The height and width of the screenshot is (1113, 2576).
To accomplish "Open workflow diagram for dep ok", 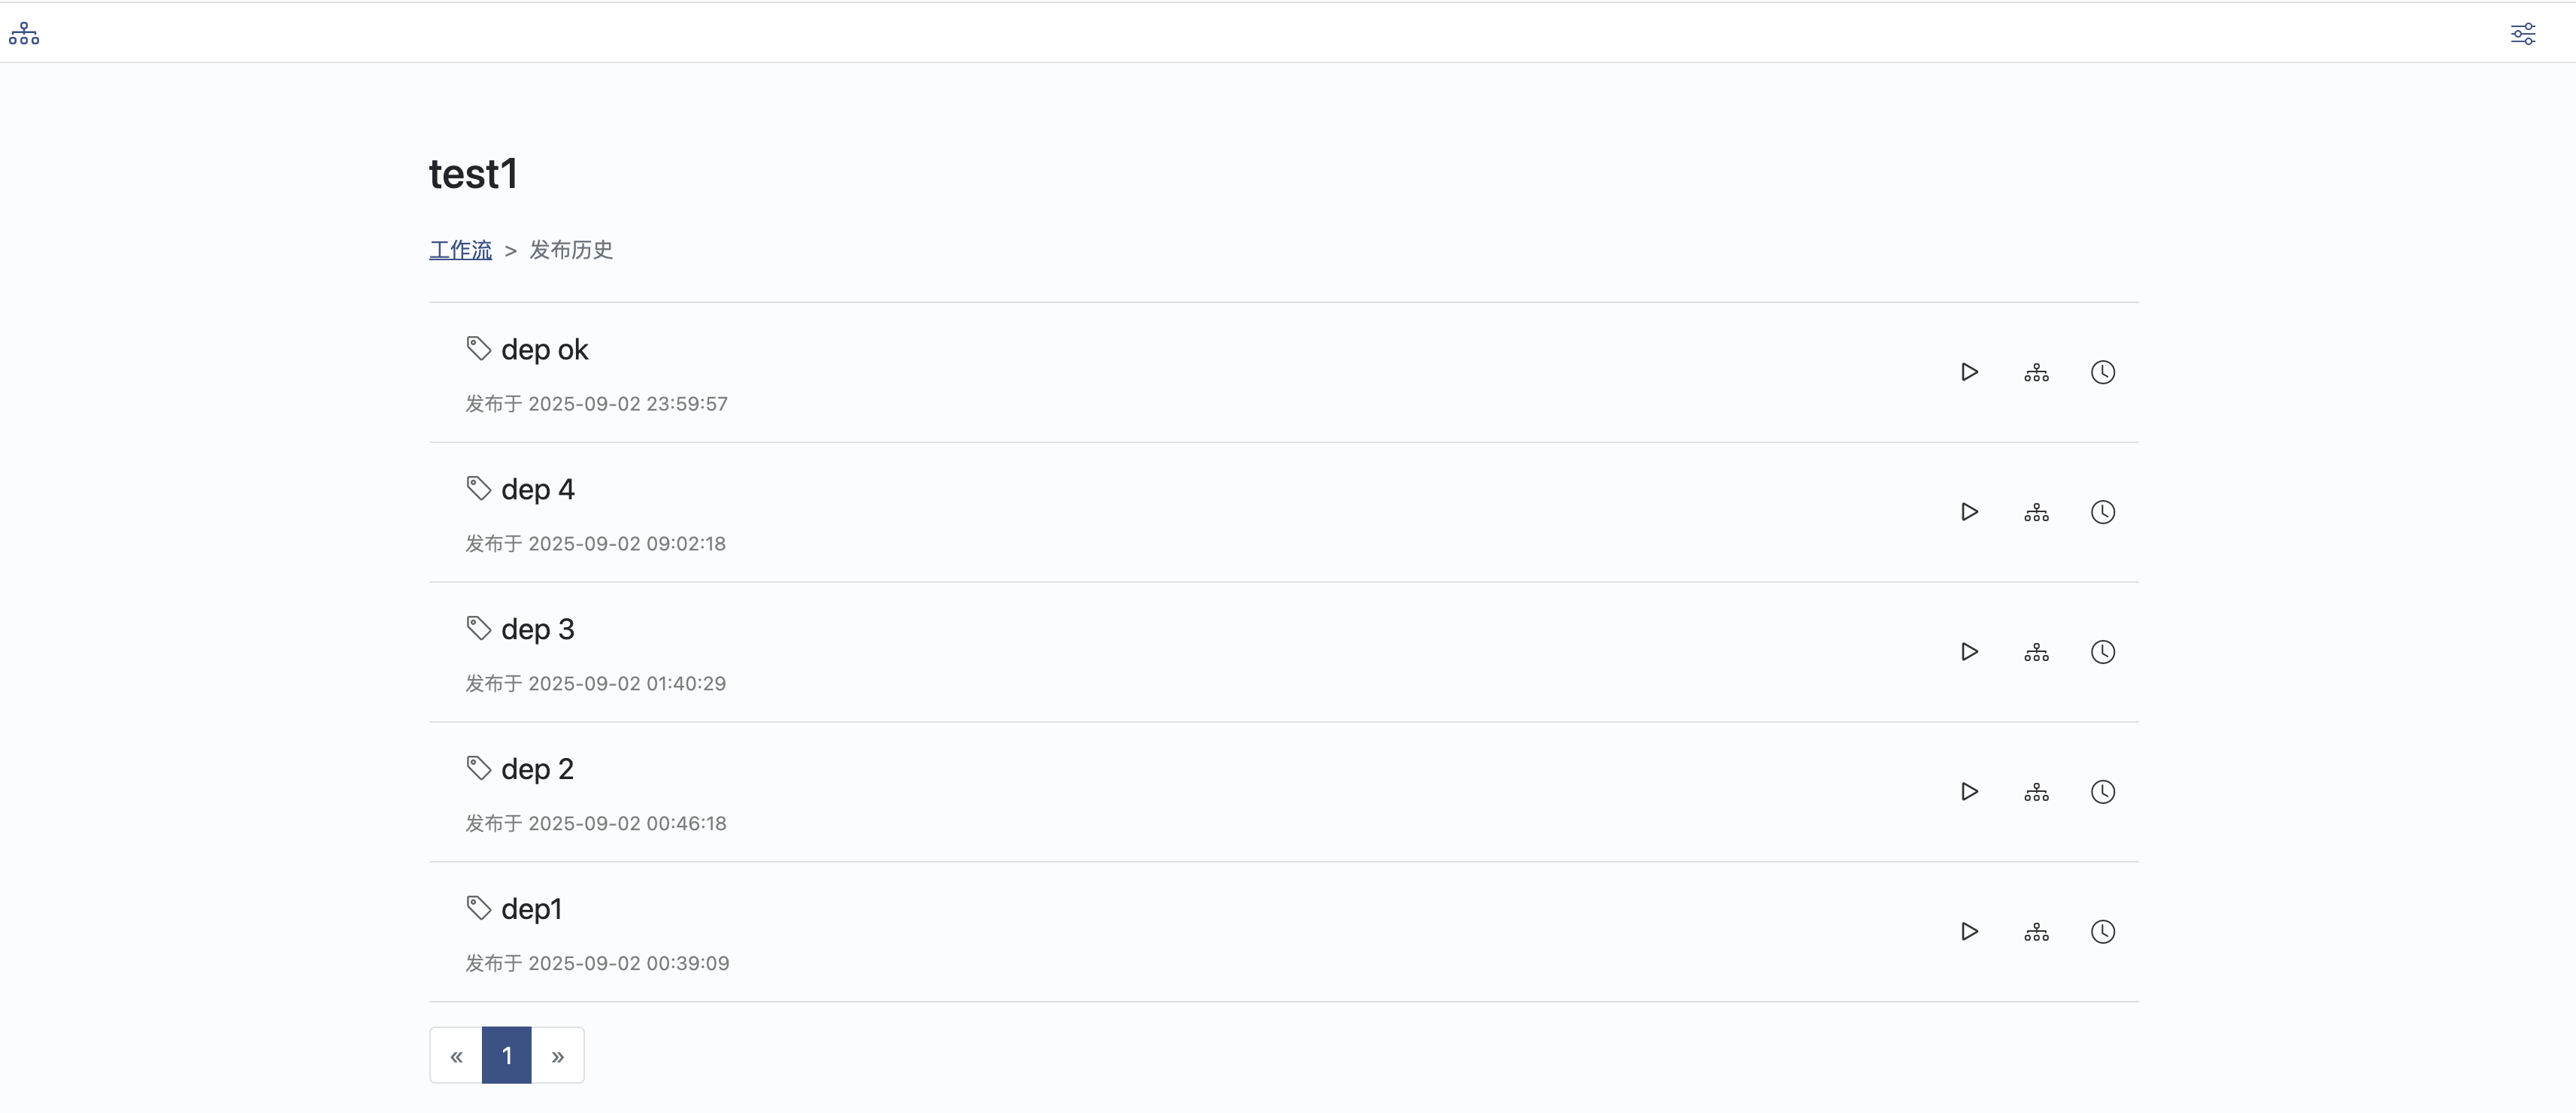I will click(x=2036, y=372).
